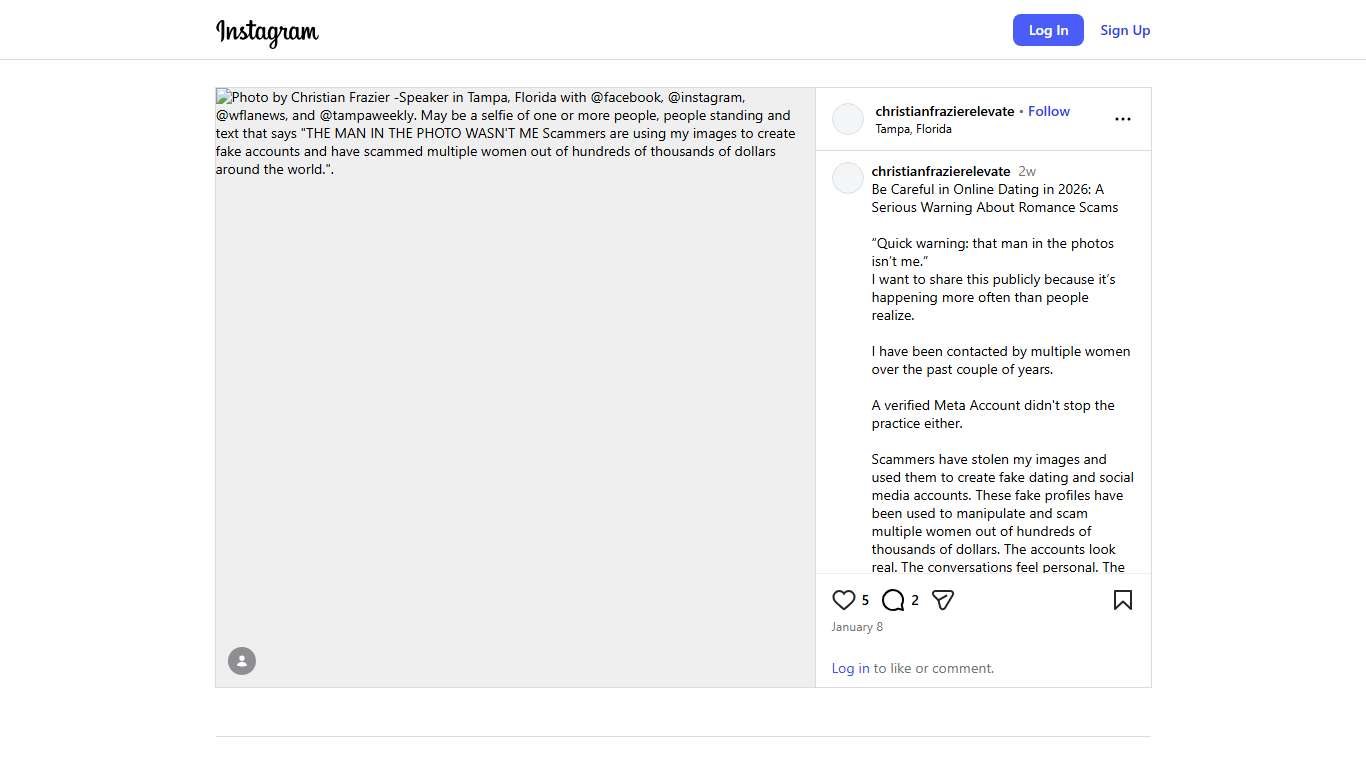Click the "Log in" to like link

850,668
